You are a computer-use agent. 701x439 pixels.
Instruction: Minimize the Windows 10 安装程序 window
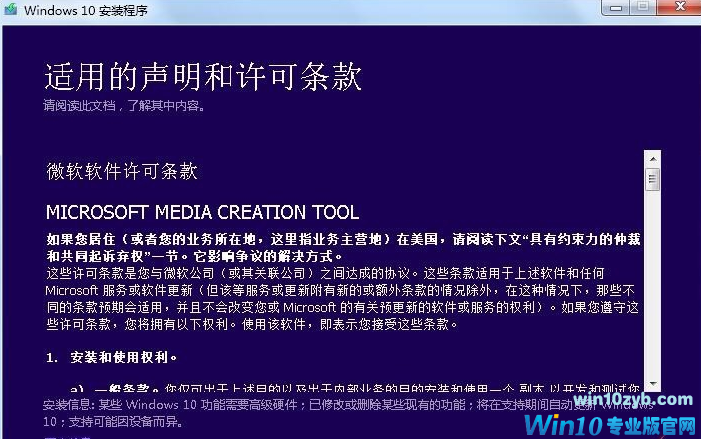click(616, 8)
